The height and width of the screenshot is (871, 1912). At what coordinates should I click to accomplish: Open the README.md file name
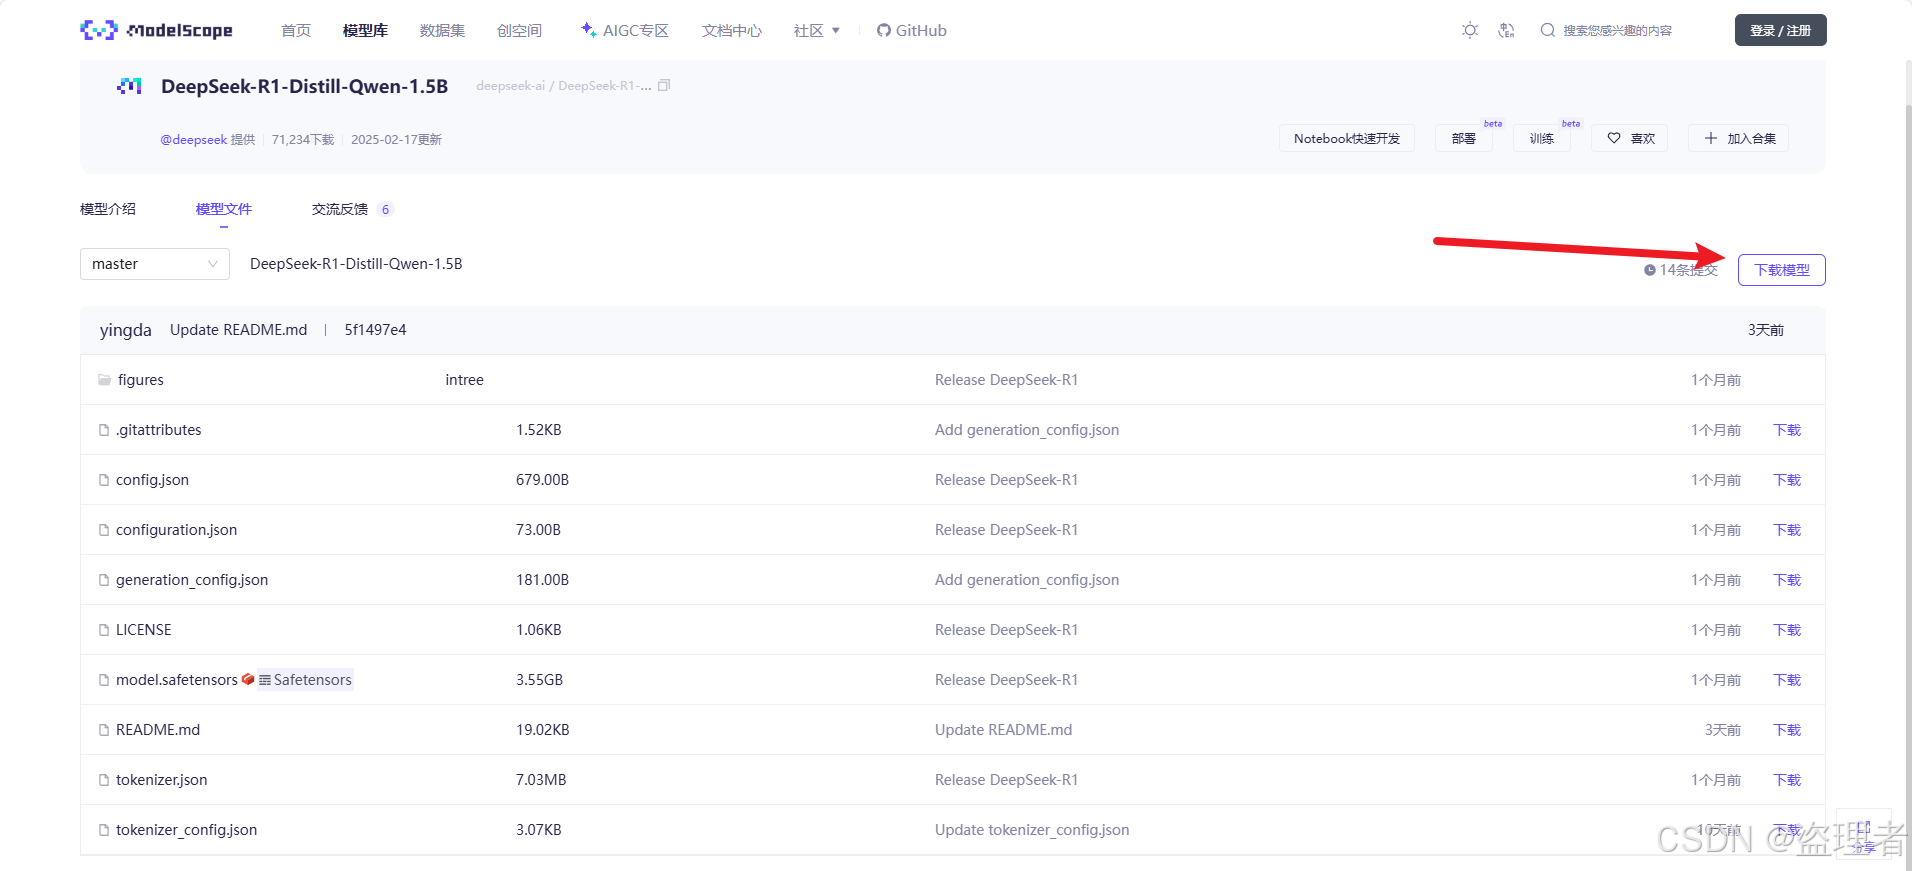tap(158, 730)
